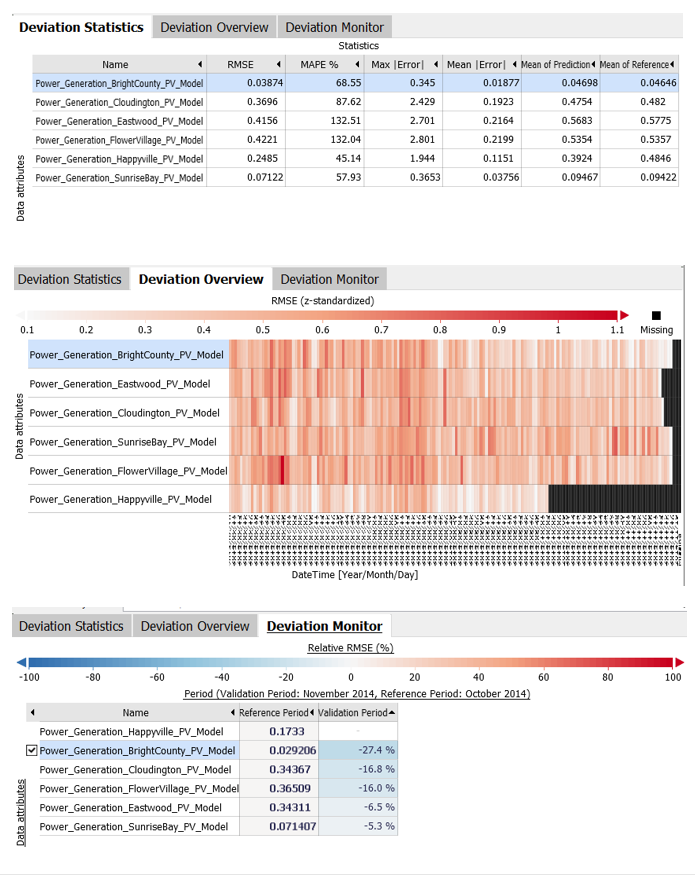Open Deviation Overview tab above Relative RMSE scale
This screenshot has width=695, height=875.
pyautogui.click(x=195, y=626)
